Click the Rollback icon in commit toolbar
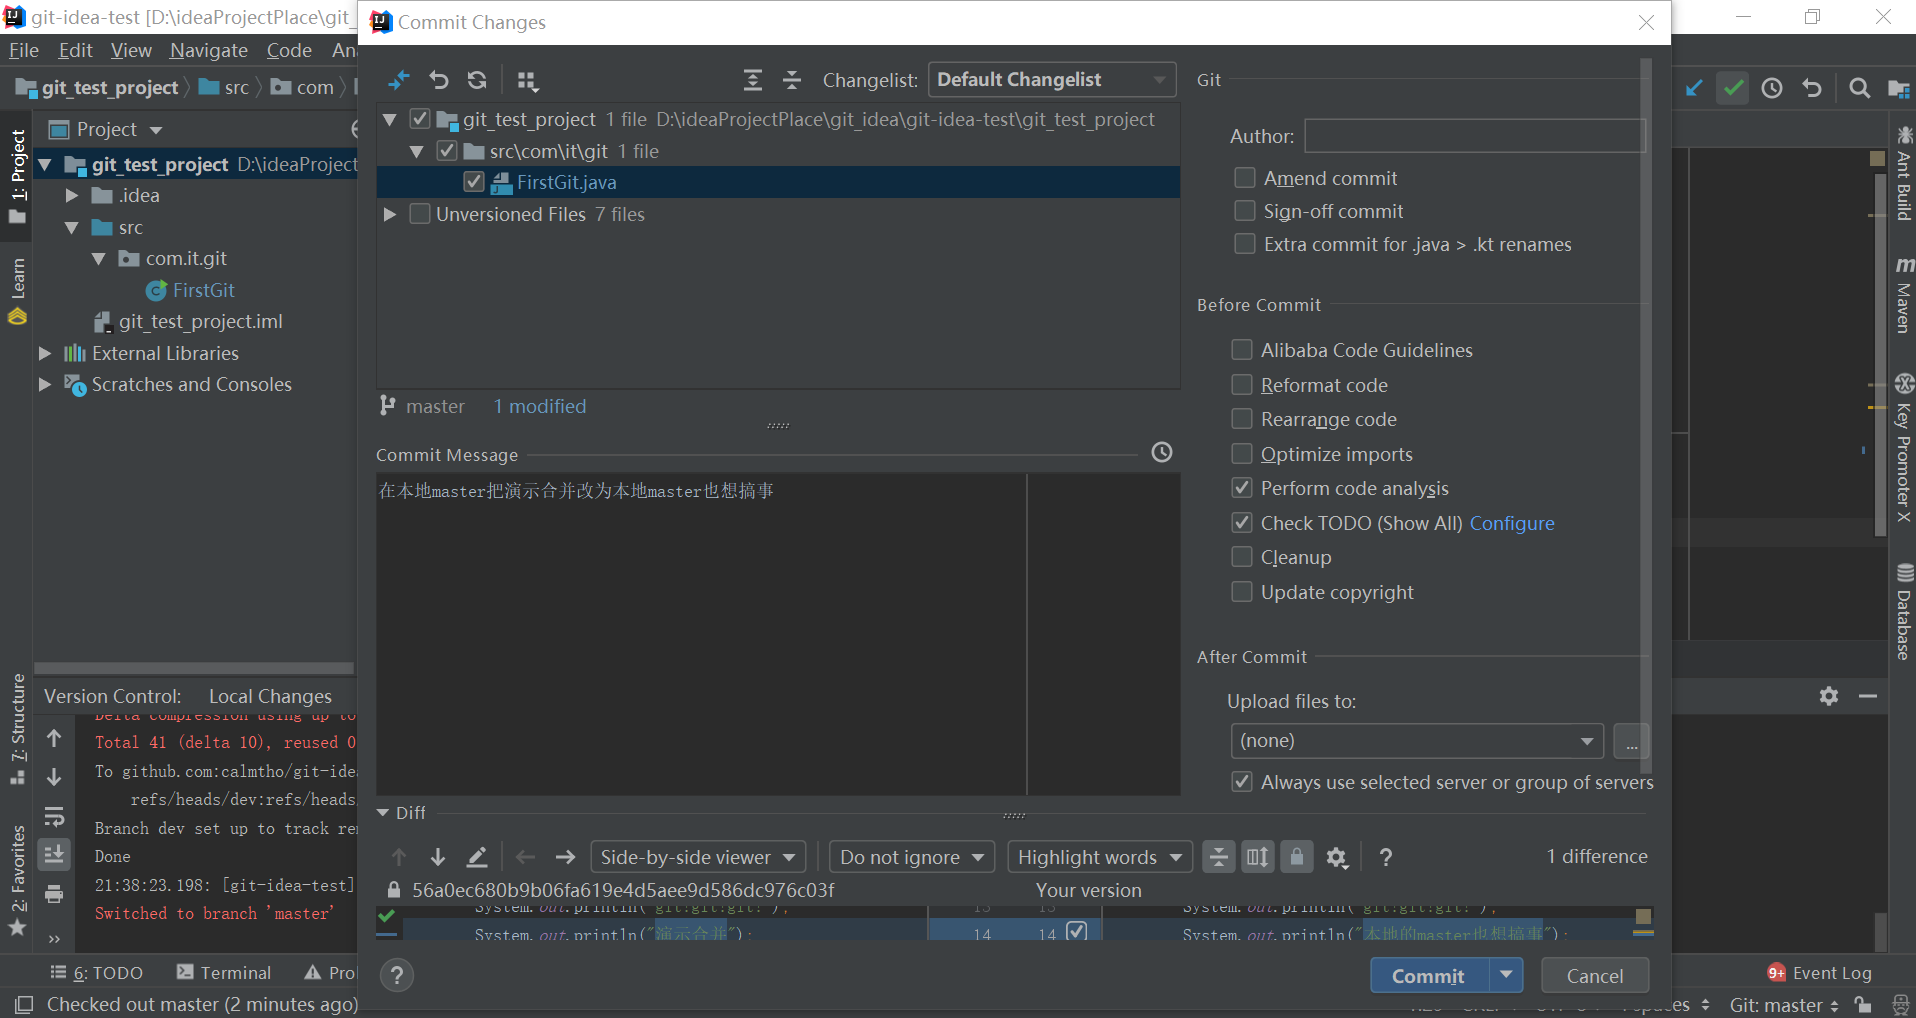This screenshot has height=1018, width=1916. pyautogui.click(x=438, y=80)
